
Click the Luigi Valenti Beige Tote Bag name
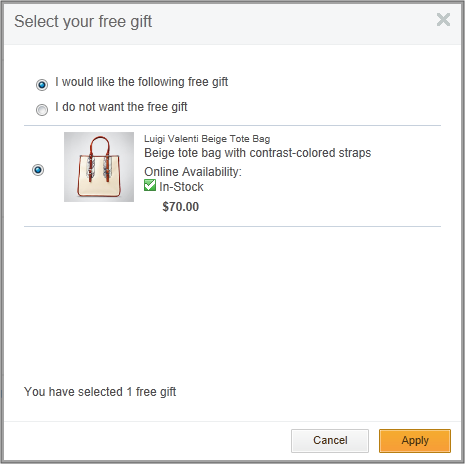pyautogui.click(x=207, y=138)
